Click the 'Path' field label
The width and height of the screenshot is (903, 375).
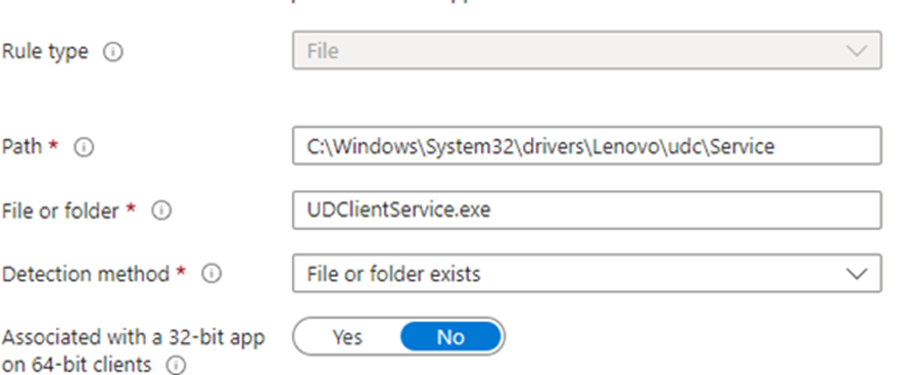(x=22, y=146)
